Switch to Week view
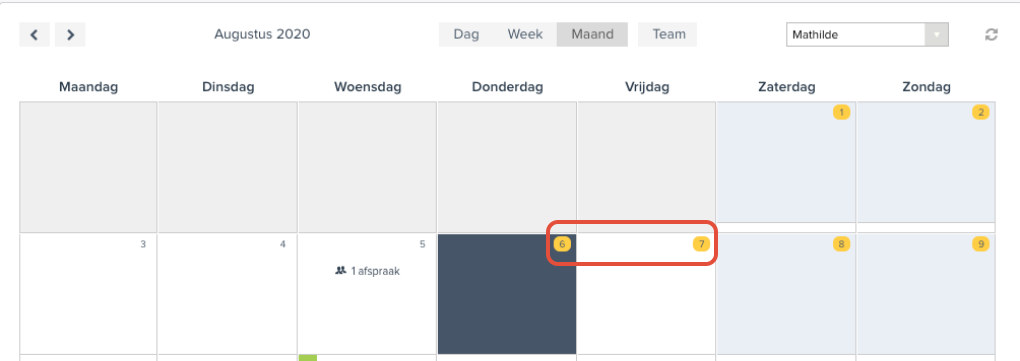Image resolution: width=1020 pixels, height=361 pixels. [x=525, y=34]
